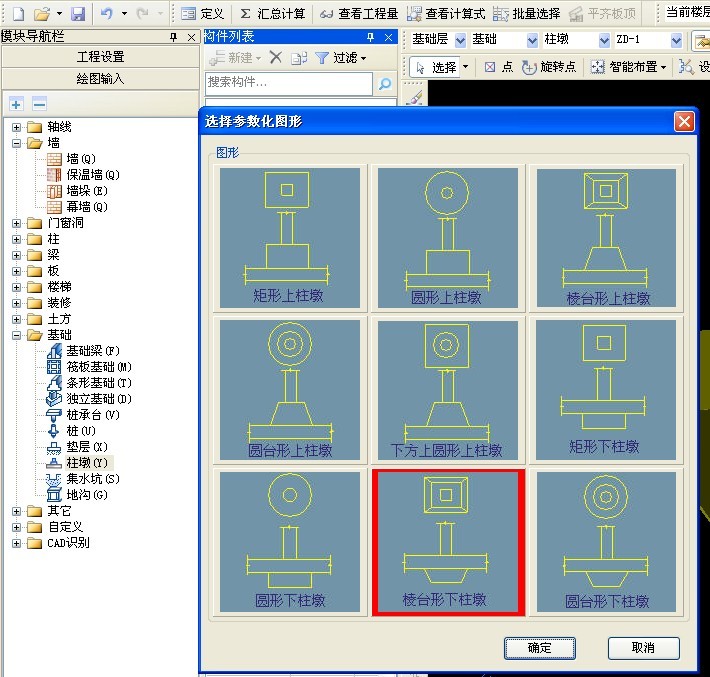The height and width of the screenshot is (677, 710).
Task: Activate the 选择 selection tool
Action: [x=436, y=67]
